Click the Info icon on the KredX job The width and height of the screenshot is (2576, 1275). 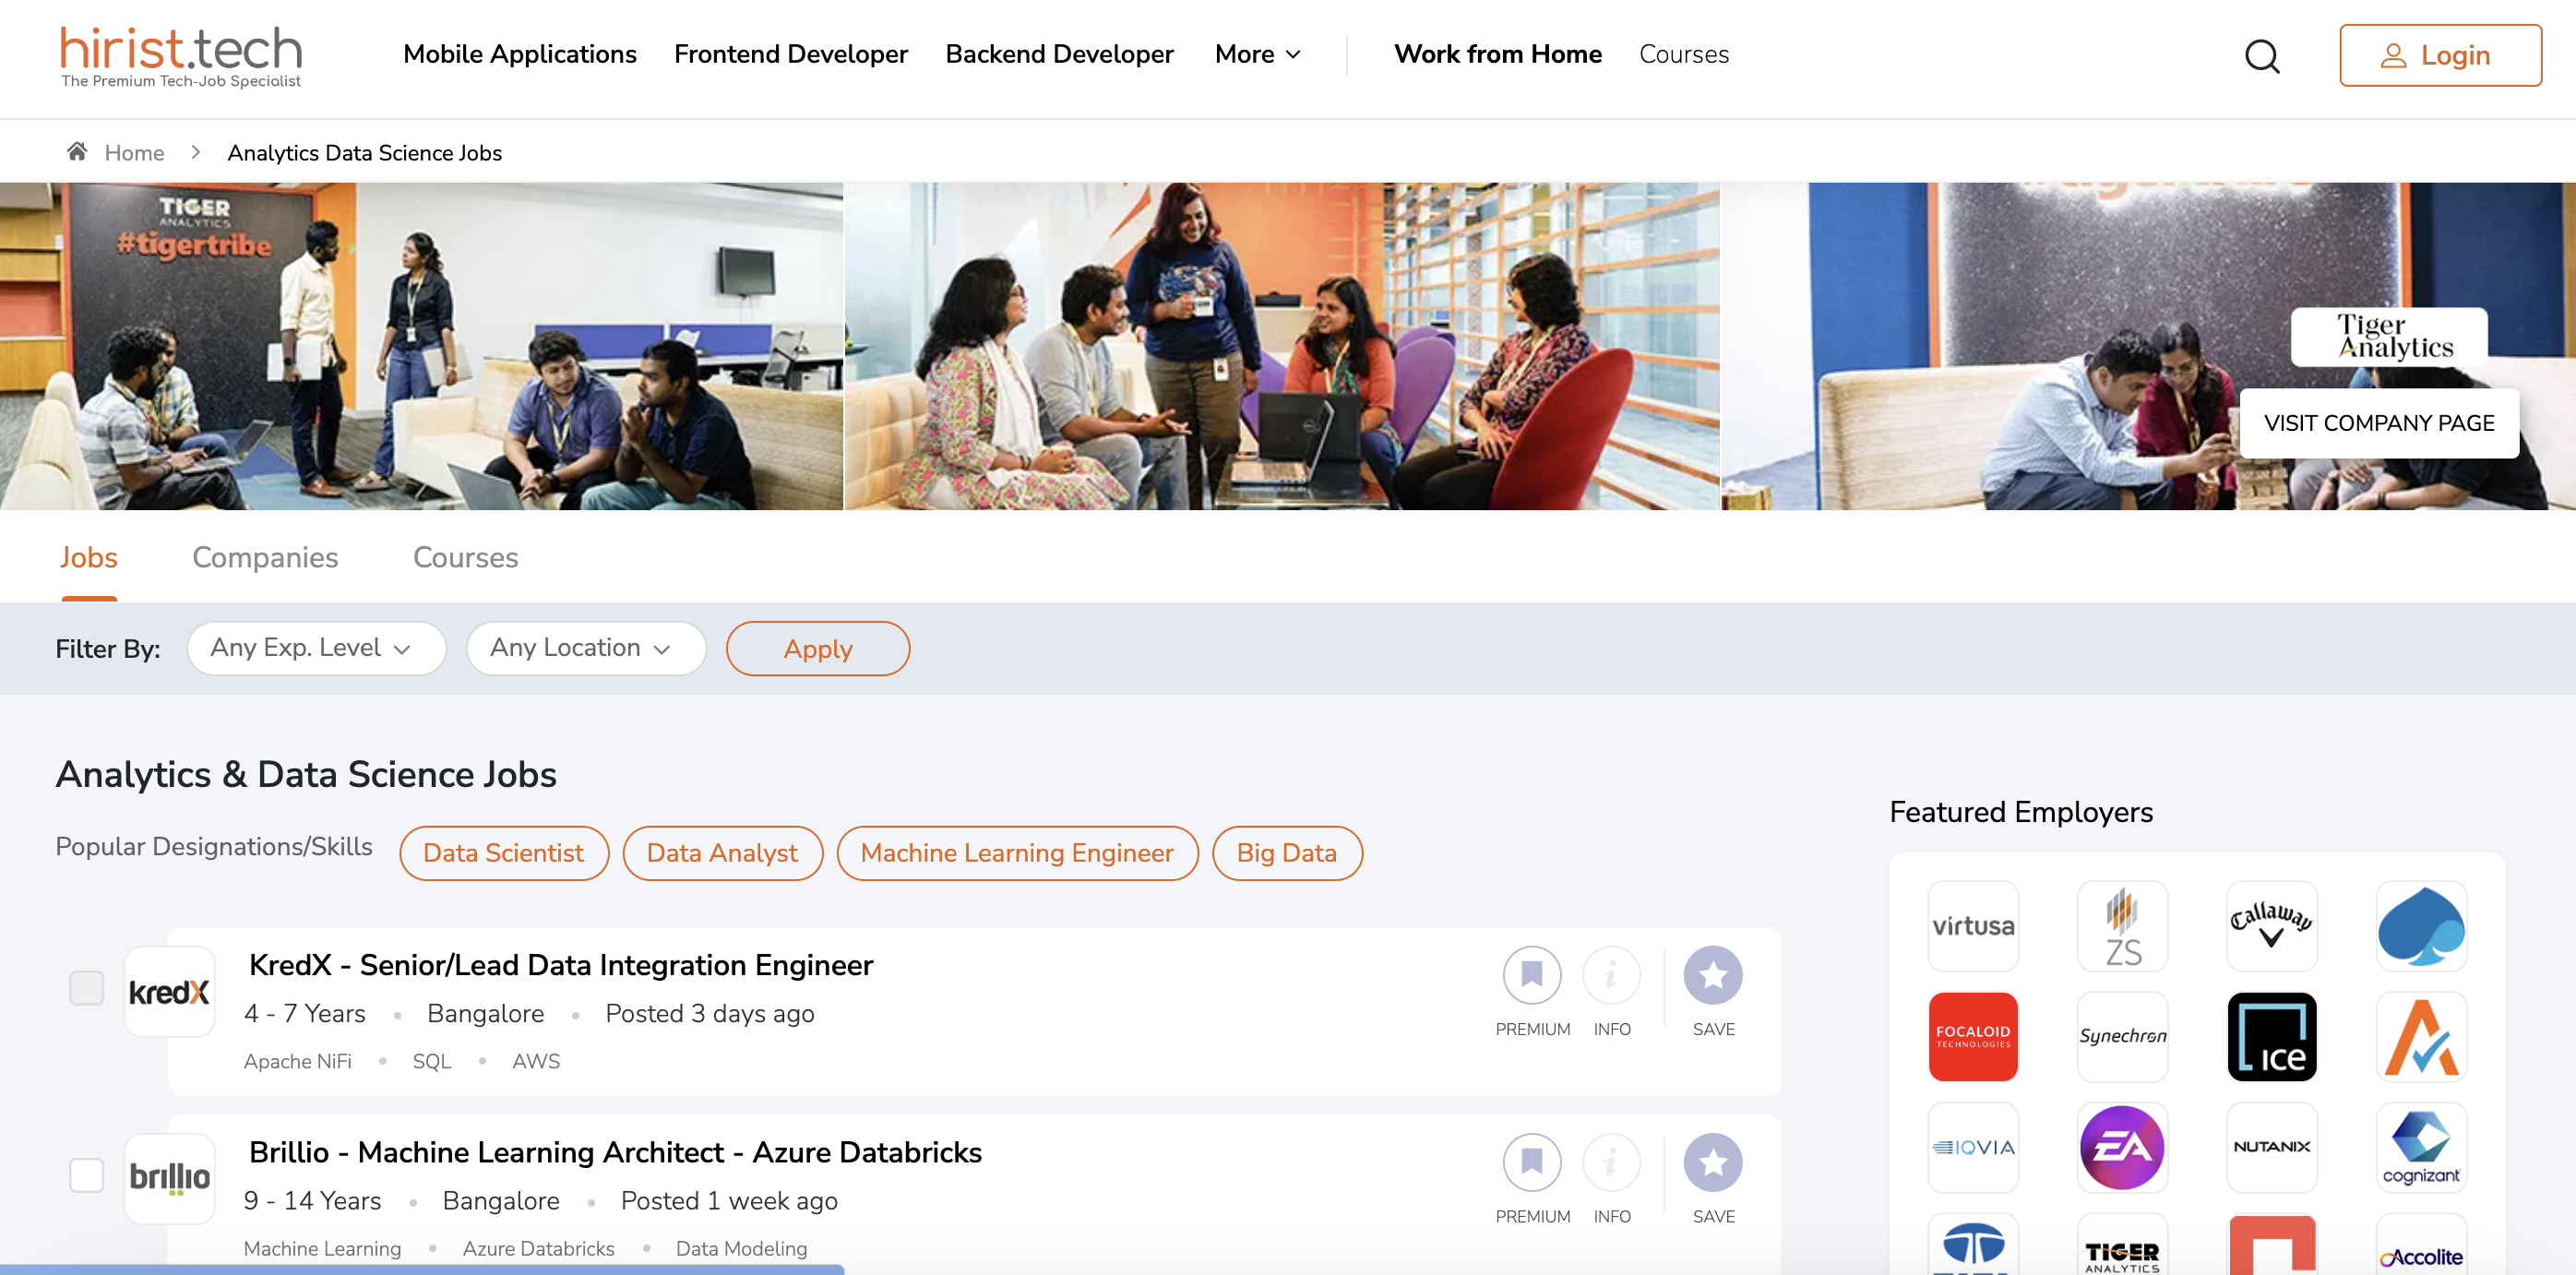pyautogui.click(x=1612, y=975)
